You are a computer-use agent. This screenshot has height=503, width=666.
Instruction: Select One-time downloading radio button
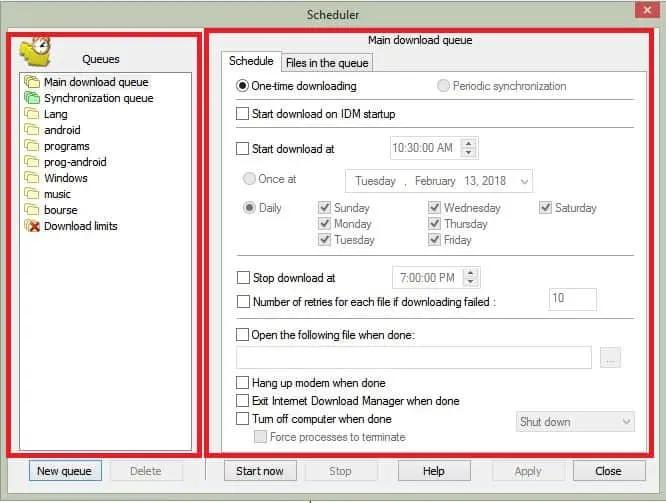[243, 86]
